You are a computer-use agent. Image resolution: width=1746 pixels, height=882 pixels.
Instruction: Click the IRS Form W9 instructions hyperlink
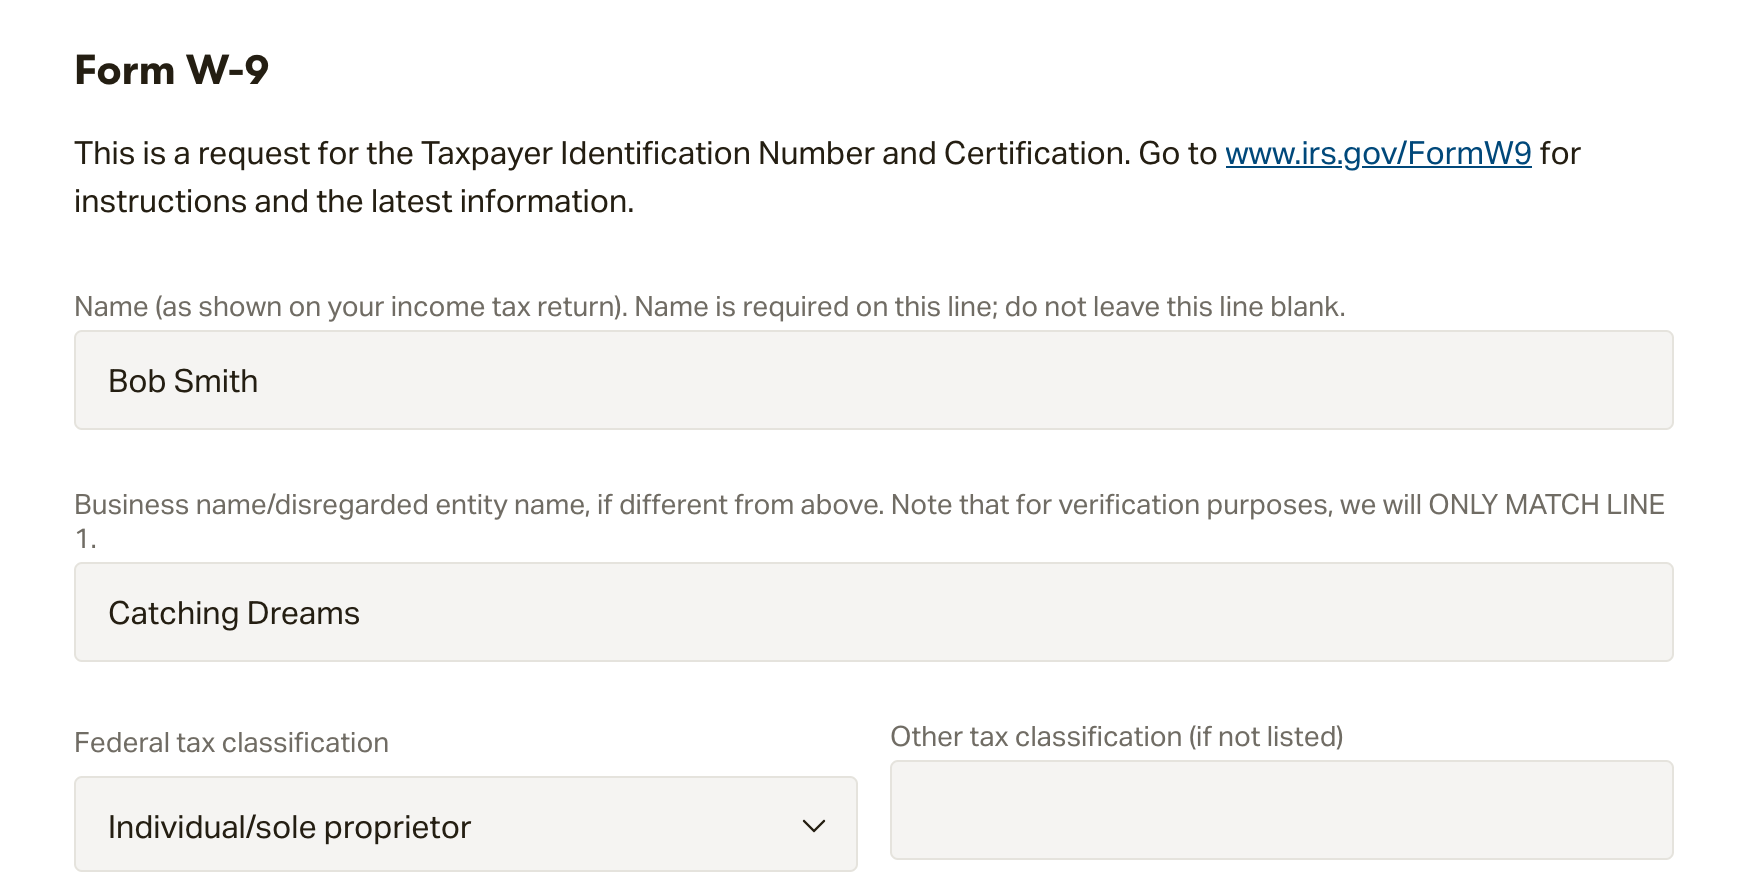pyautogui.click(x=1377, y=153)
